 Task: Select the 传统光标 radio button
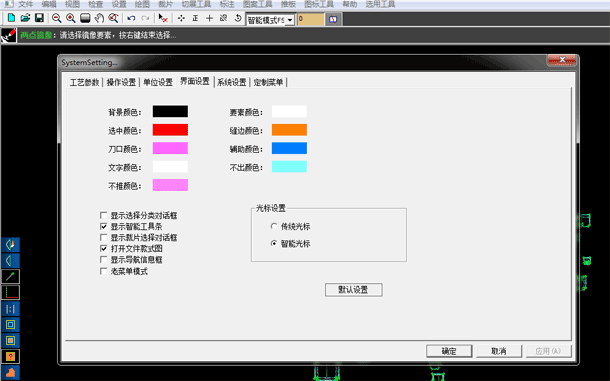tap(274, 226)
